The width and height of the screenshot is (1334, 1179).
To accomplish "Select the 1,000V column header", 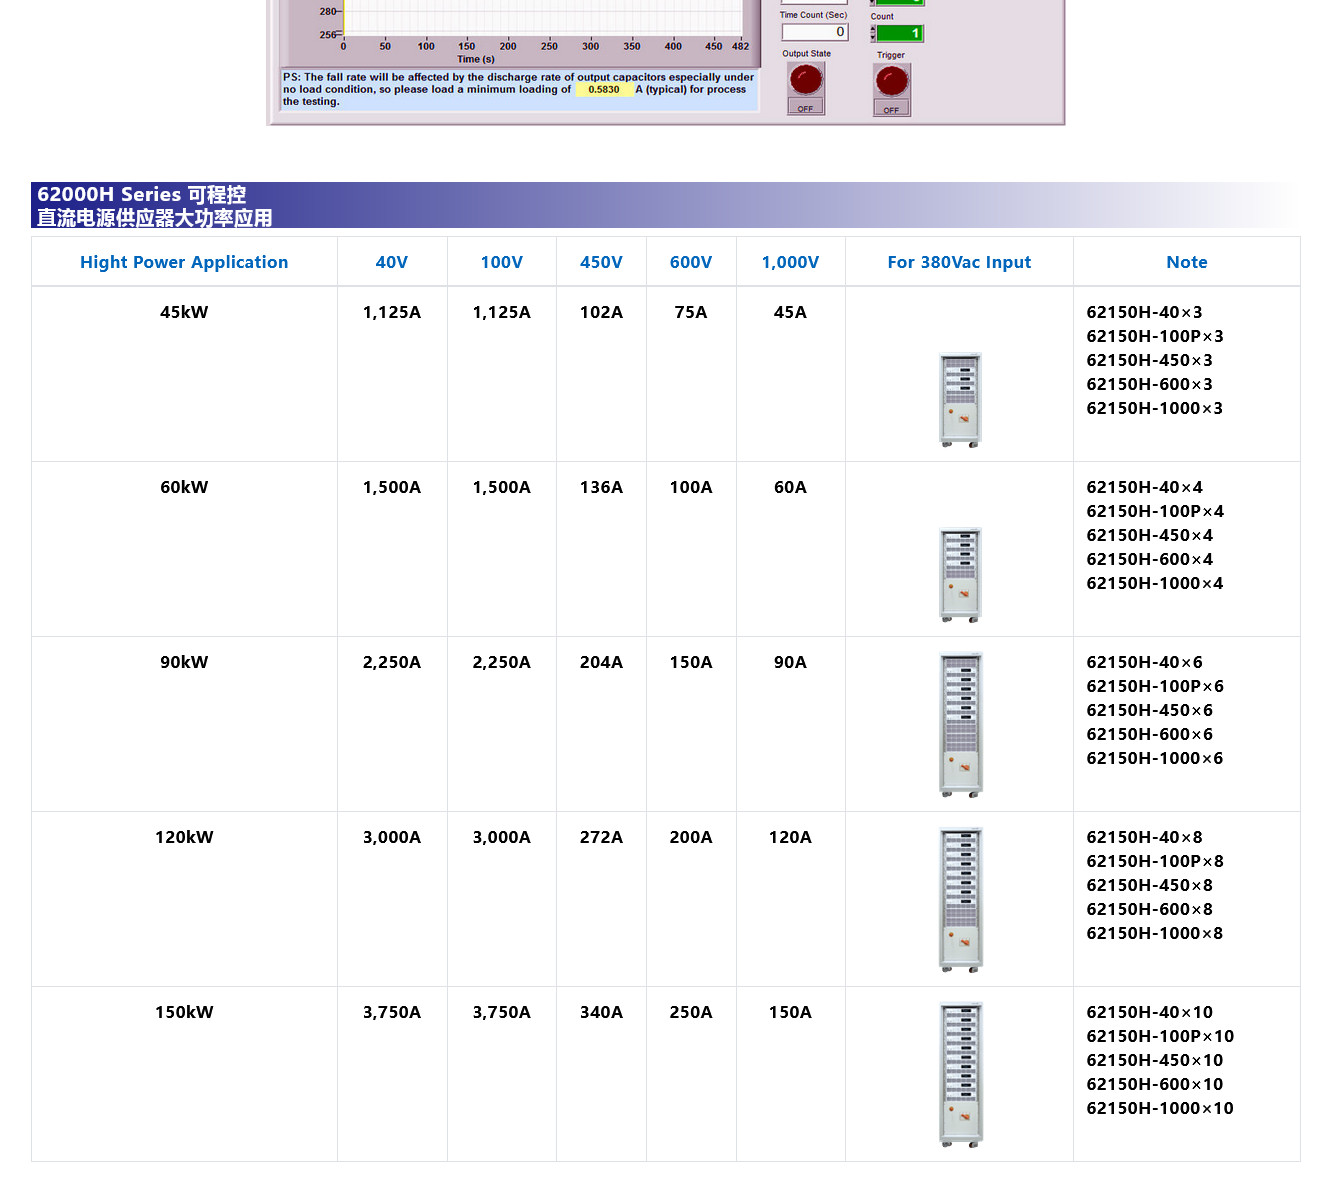I will point(790,262).
